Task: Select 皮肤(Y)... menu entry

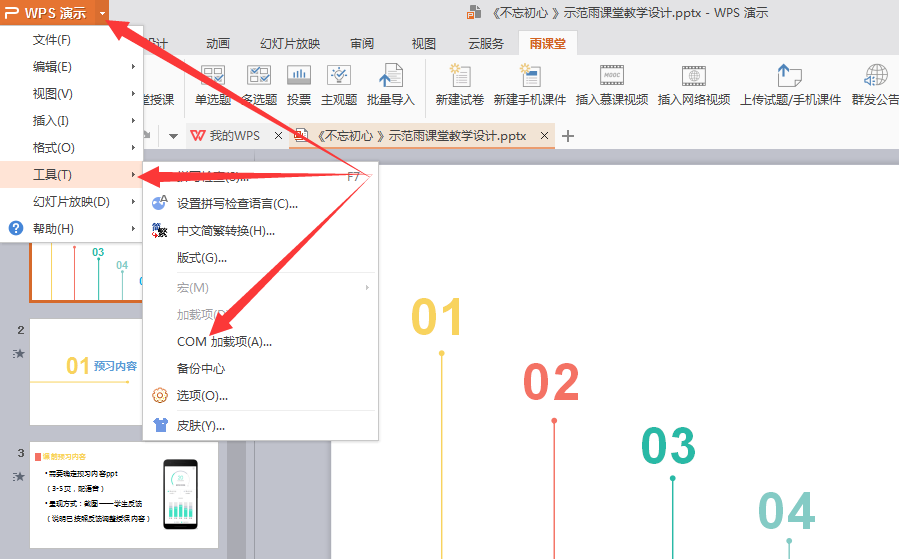Action: tap(261, 425)
